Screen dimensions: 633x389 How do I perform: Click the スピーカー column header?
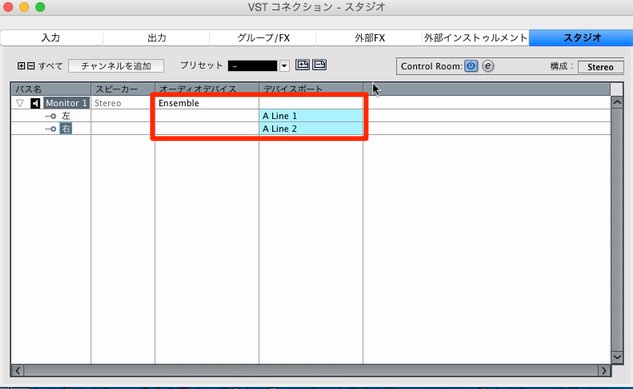pyautogui.click(x=123, y=89)
